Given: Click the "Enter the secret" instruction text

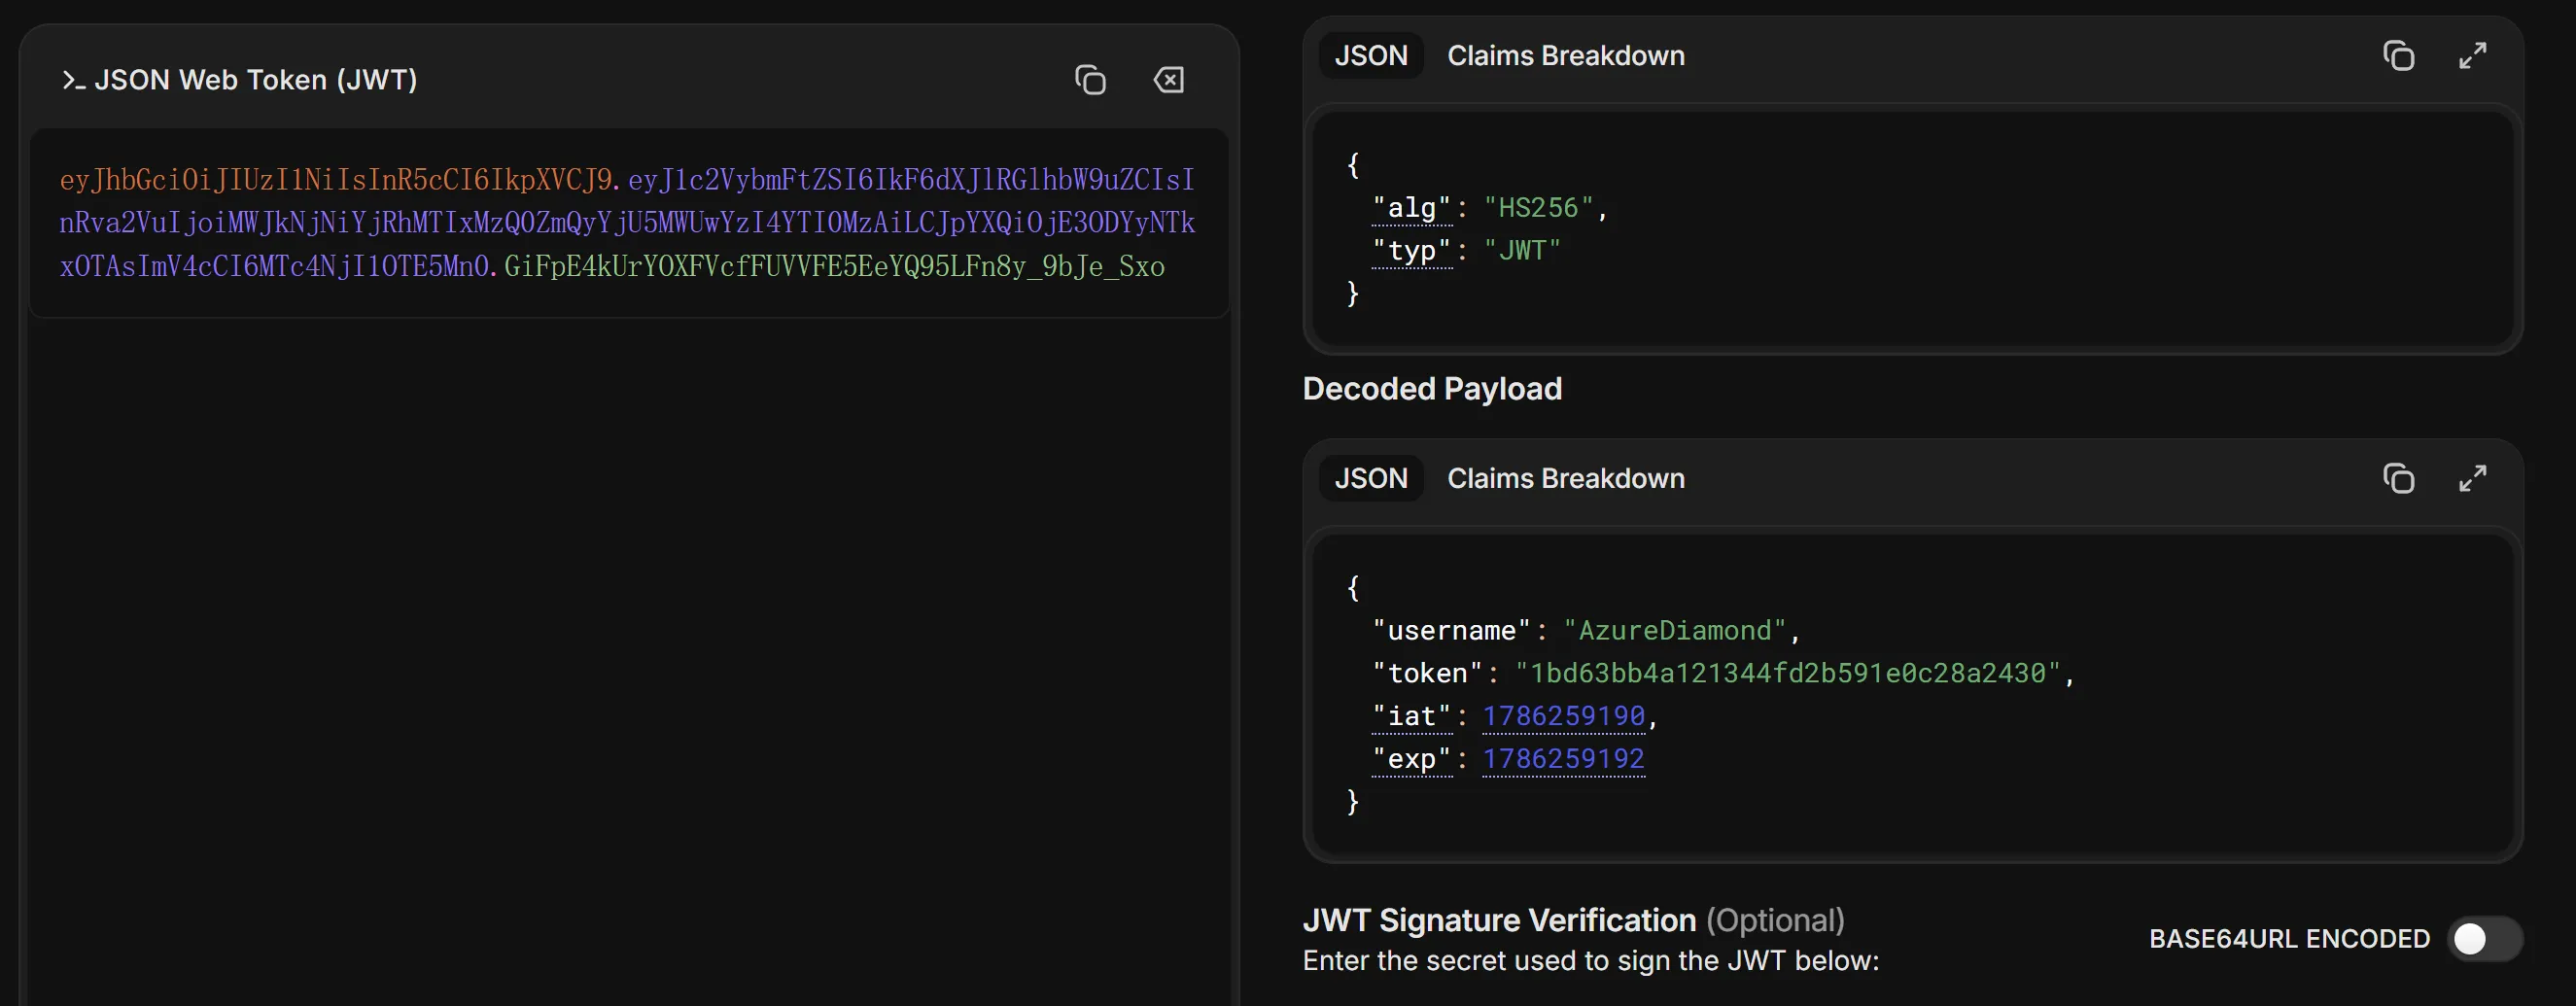Looking at the screenshot, I should click(x=1591, y=961).
